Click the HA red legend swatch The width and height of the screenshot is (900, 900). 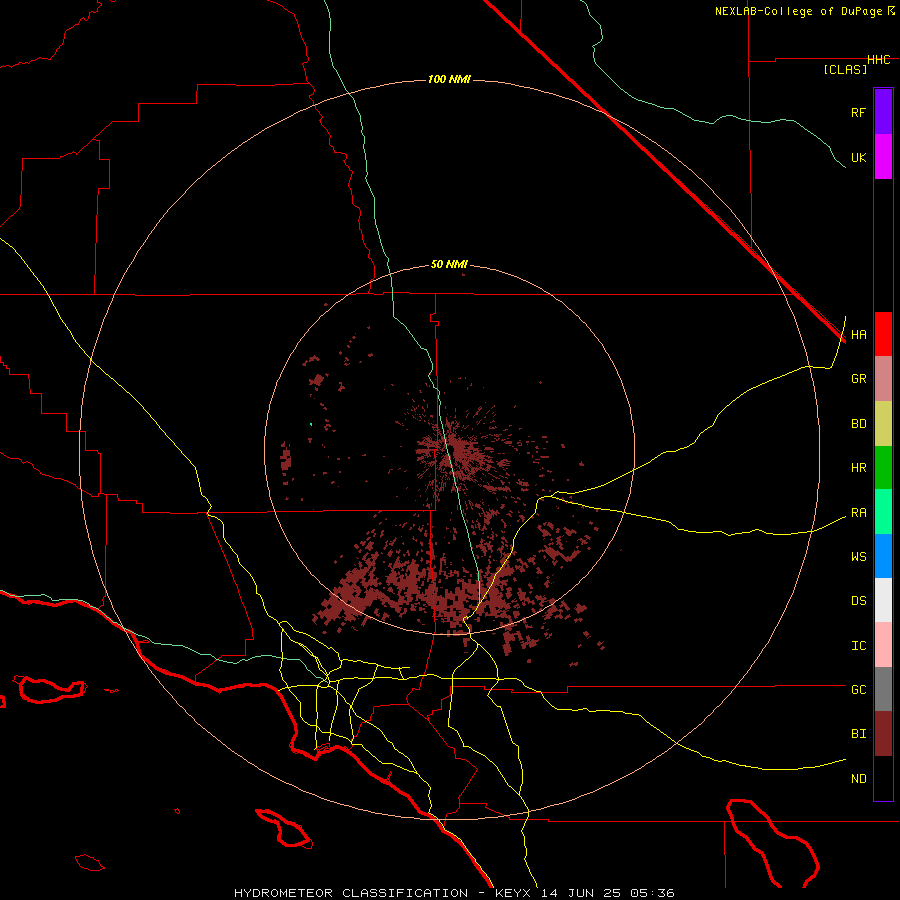coord(883,334)
